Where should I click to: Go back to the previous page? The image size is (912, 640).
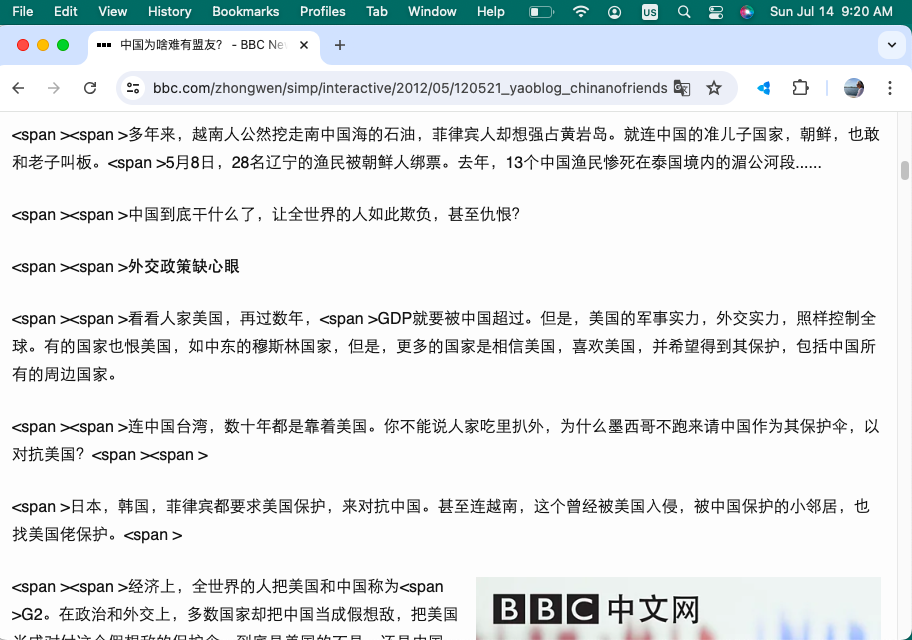pos(19,88)
